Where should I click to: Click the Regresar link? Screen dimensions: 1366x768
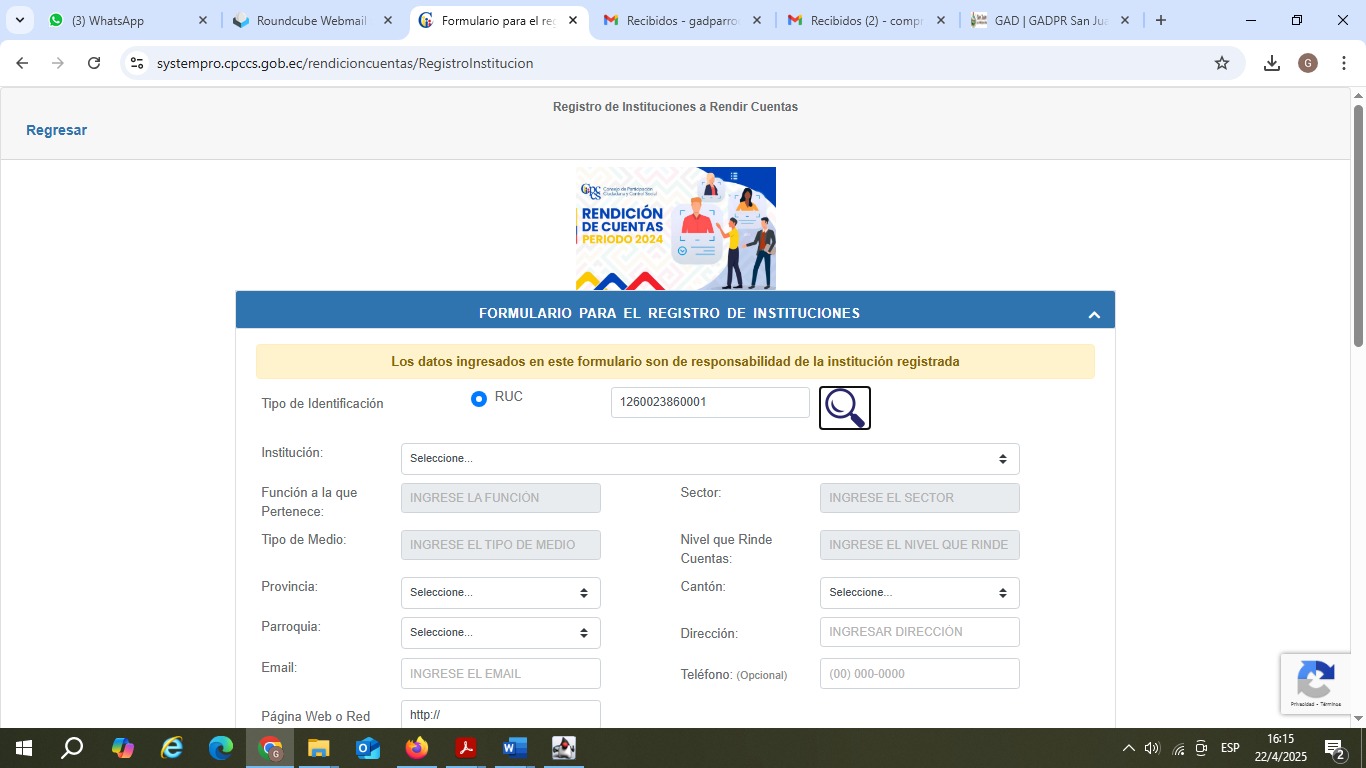56,130
